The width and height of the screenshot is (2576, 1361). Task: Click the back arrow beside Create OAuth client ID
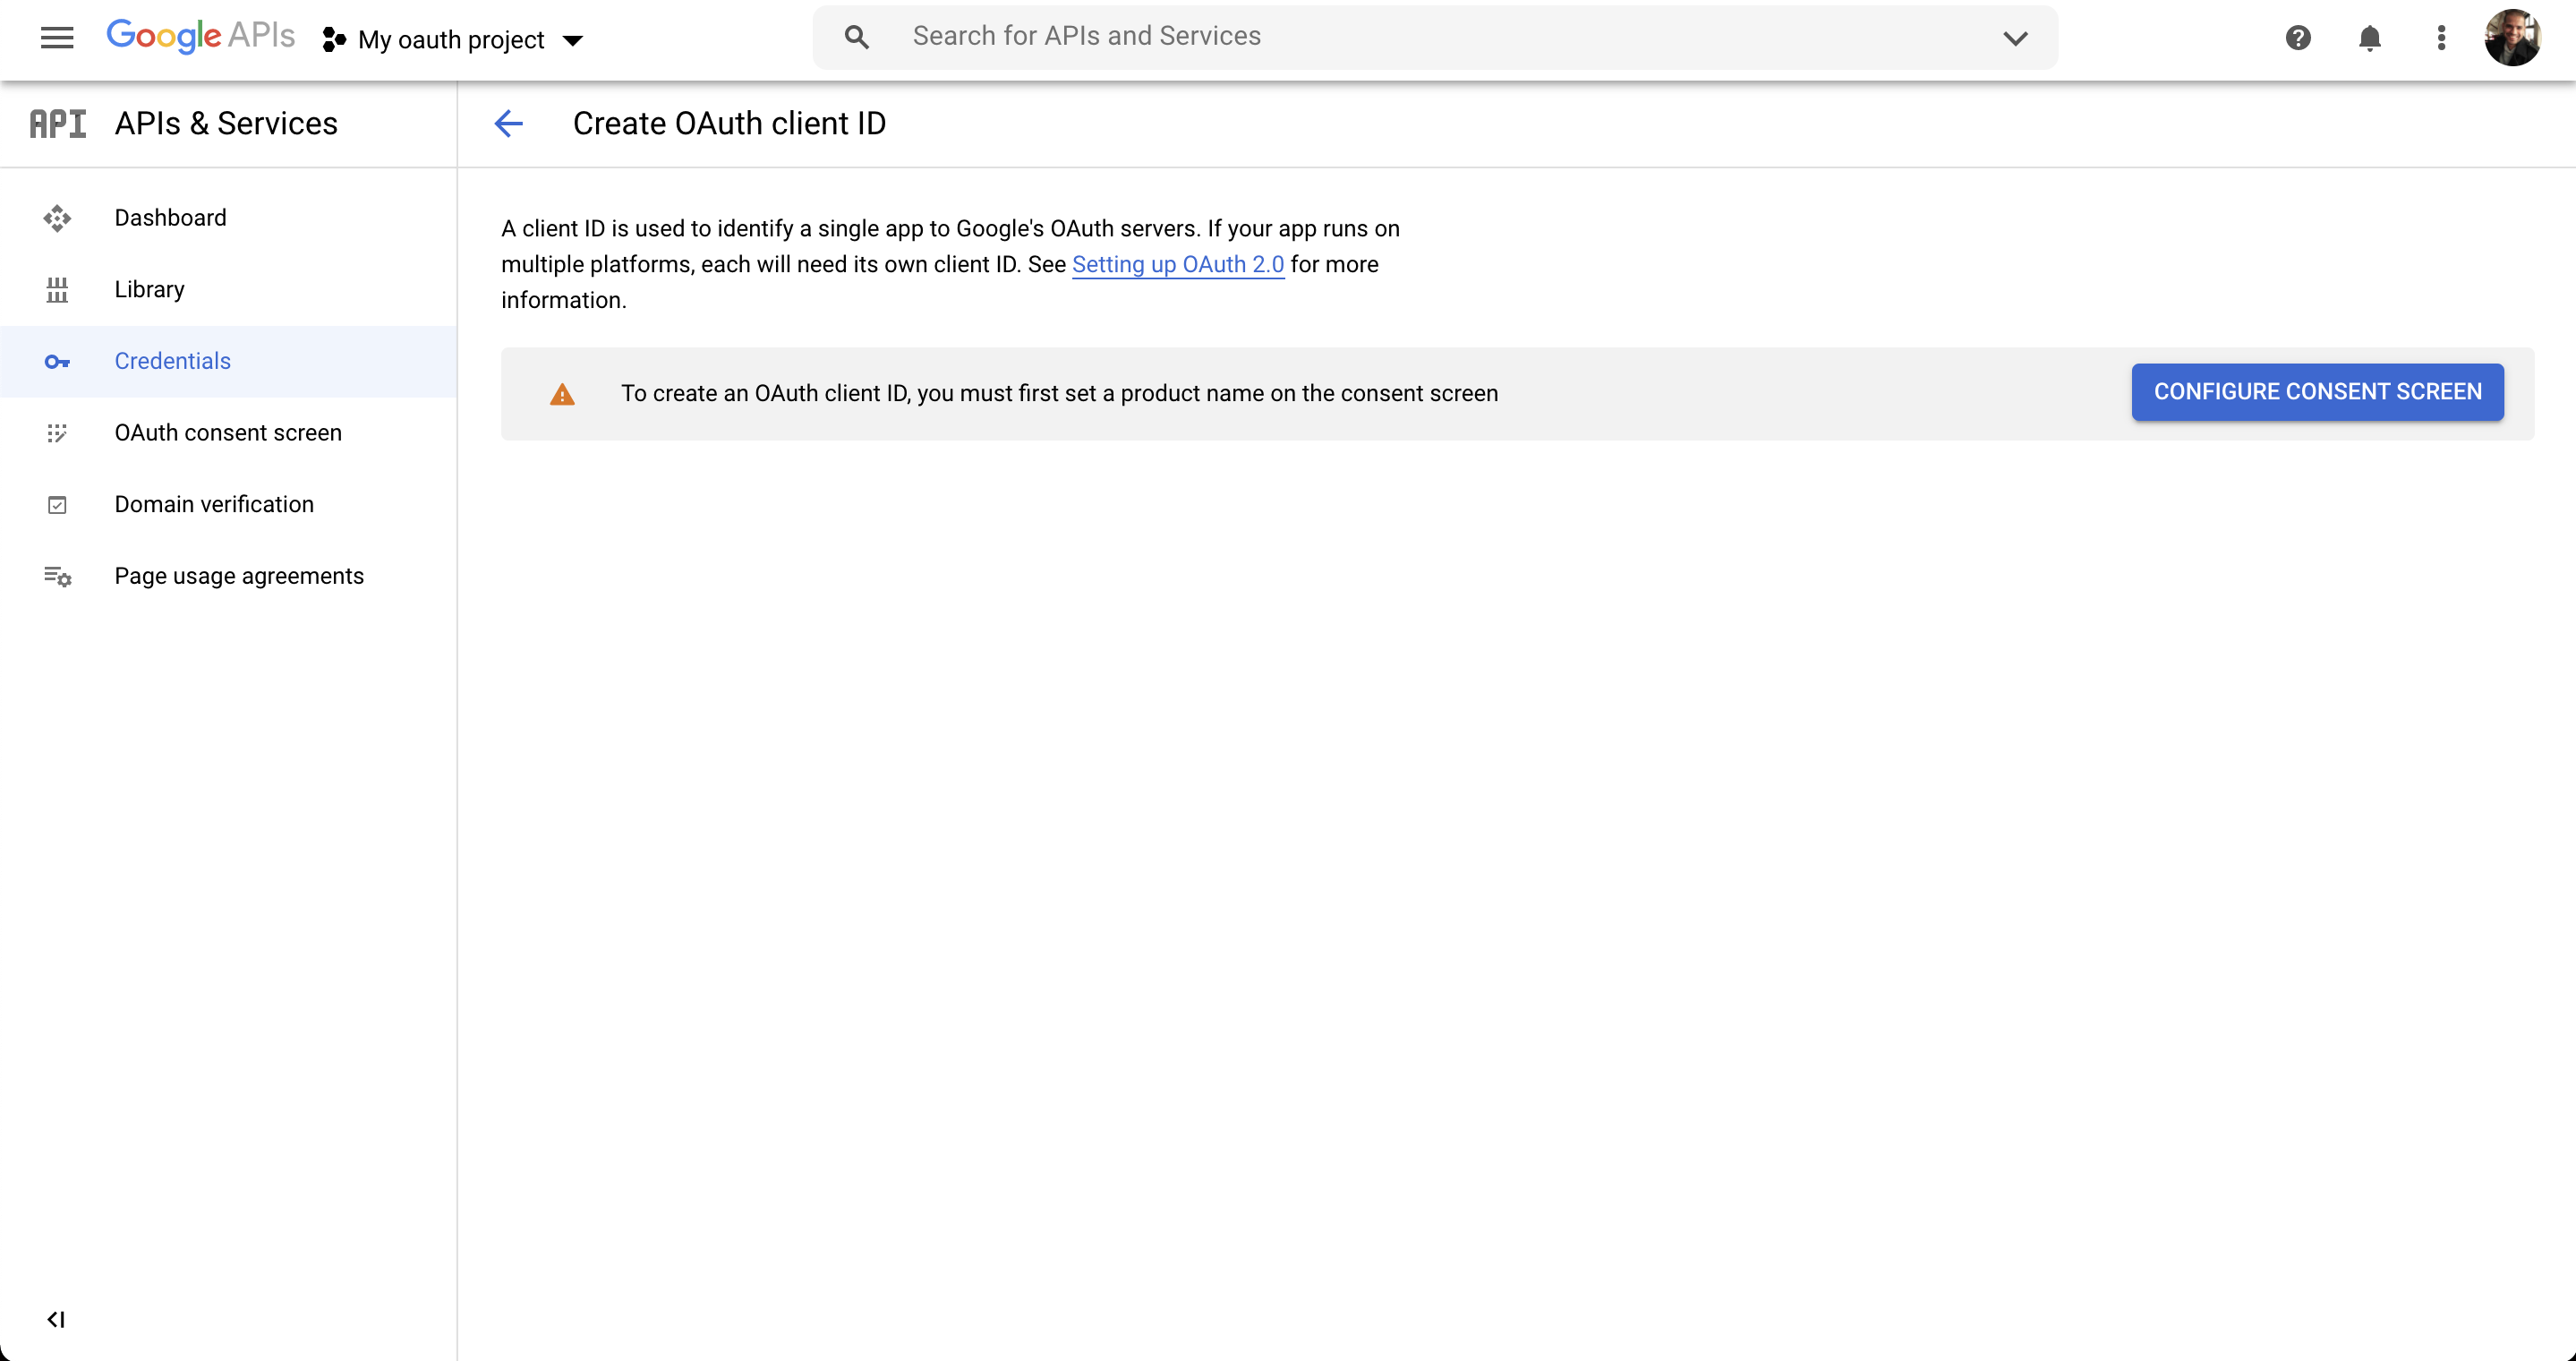[x=509, y=123]
